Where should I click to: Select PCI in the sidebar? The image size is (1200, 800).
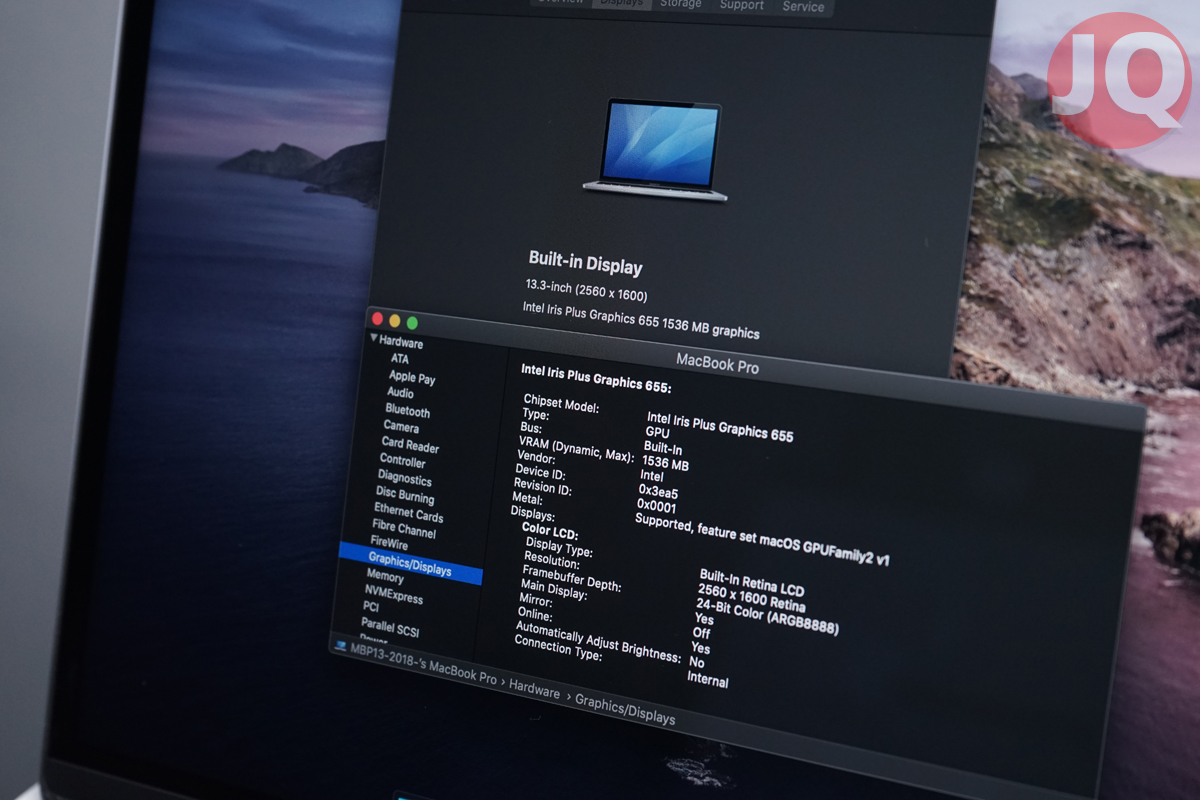coord(371,607)
